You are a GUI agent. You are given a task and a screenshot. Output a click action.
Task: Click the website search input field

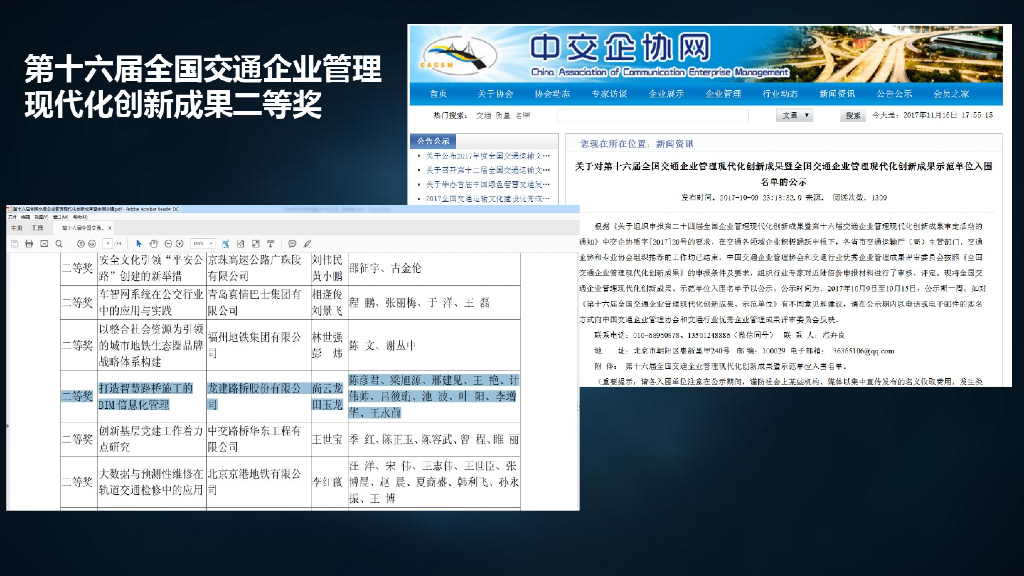pyautogui.click(x=652, y=116)
